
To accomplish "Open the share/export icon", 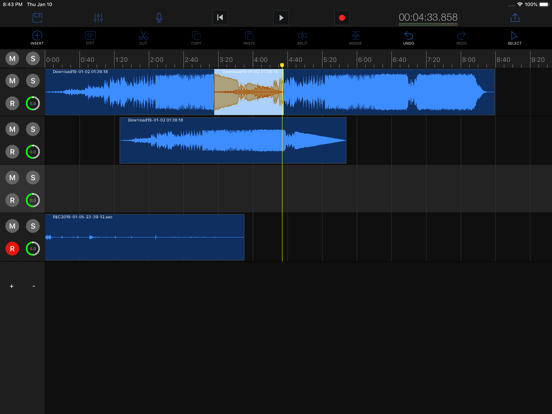I will tap(515, 18).
